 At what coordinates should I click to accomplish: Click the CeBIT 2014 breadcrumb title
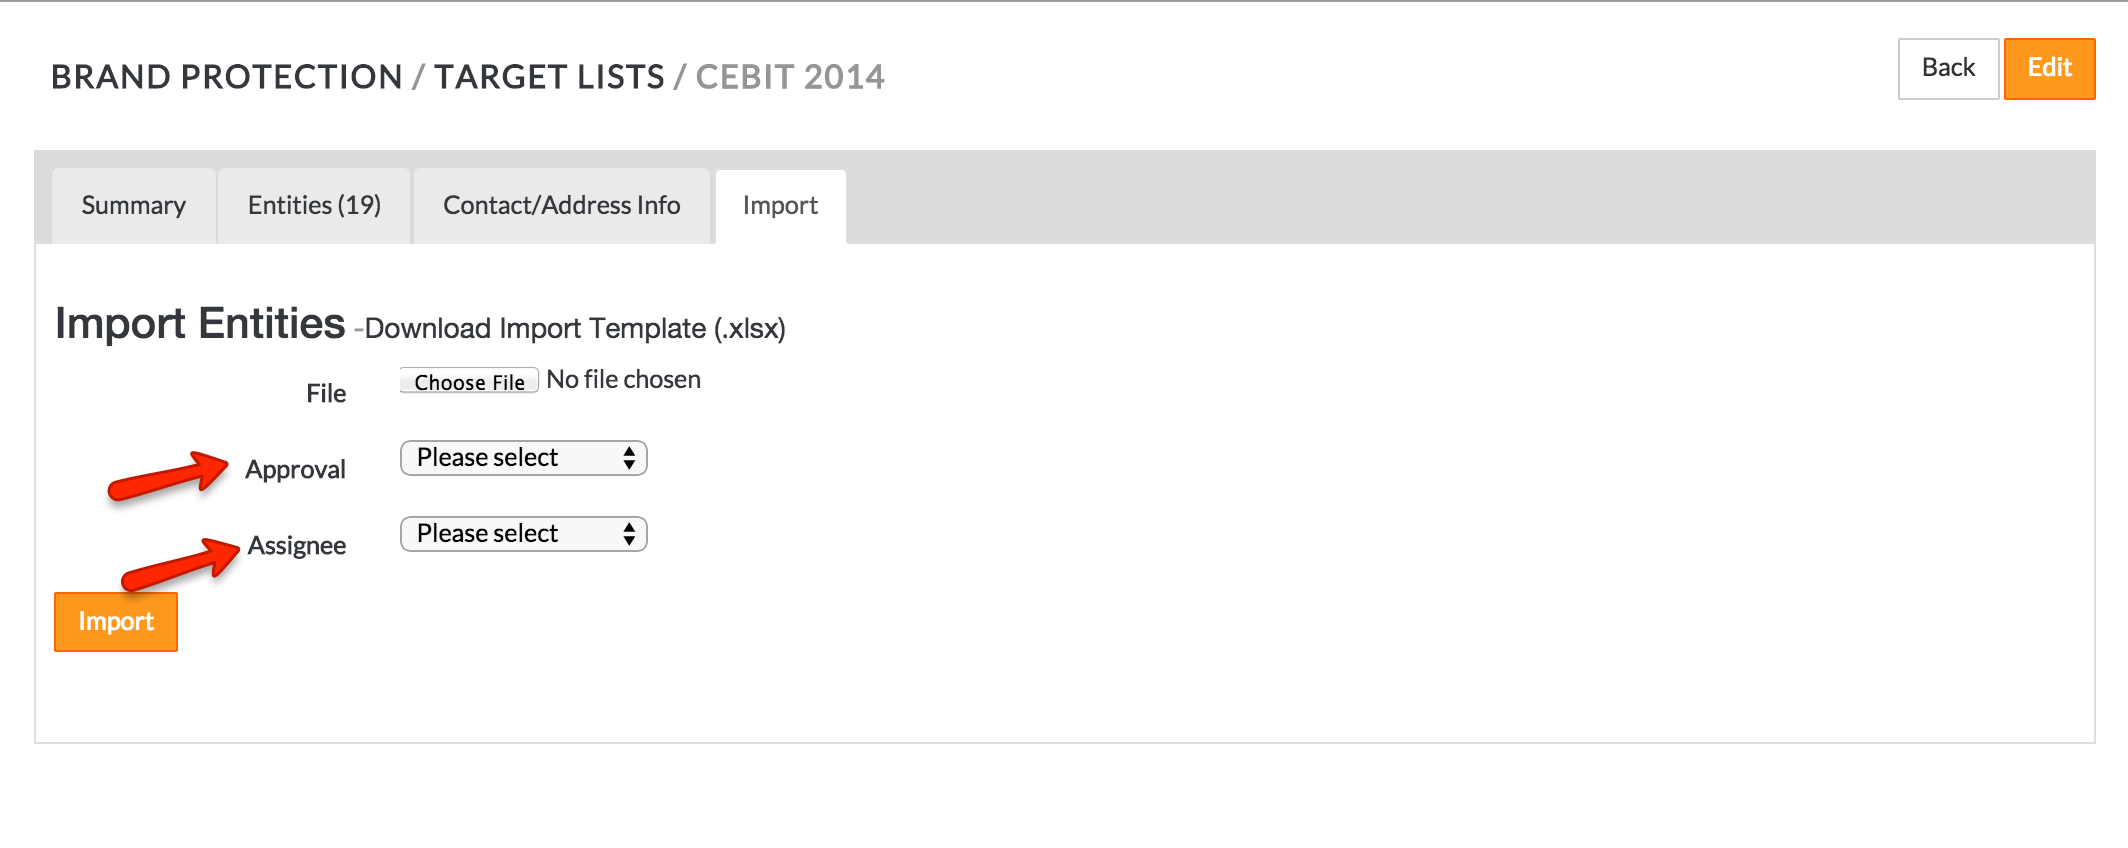click(790, 77)
